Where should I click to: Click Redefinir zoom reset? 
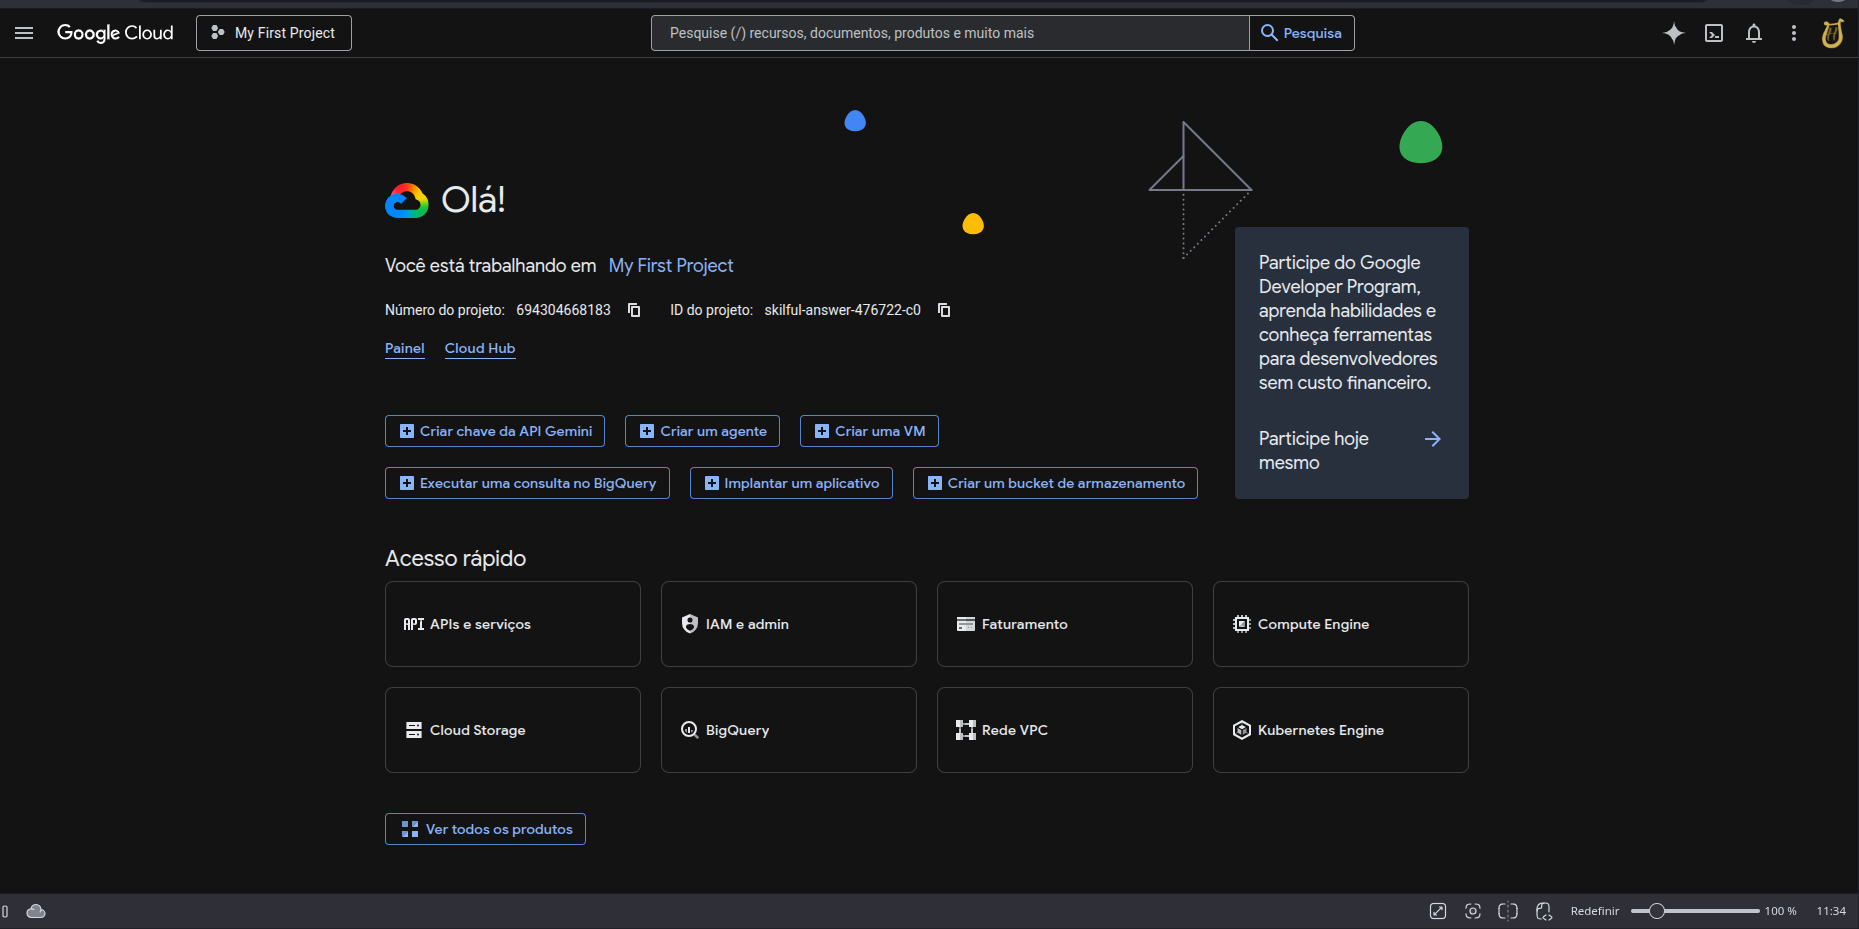(1595, 911)
